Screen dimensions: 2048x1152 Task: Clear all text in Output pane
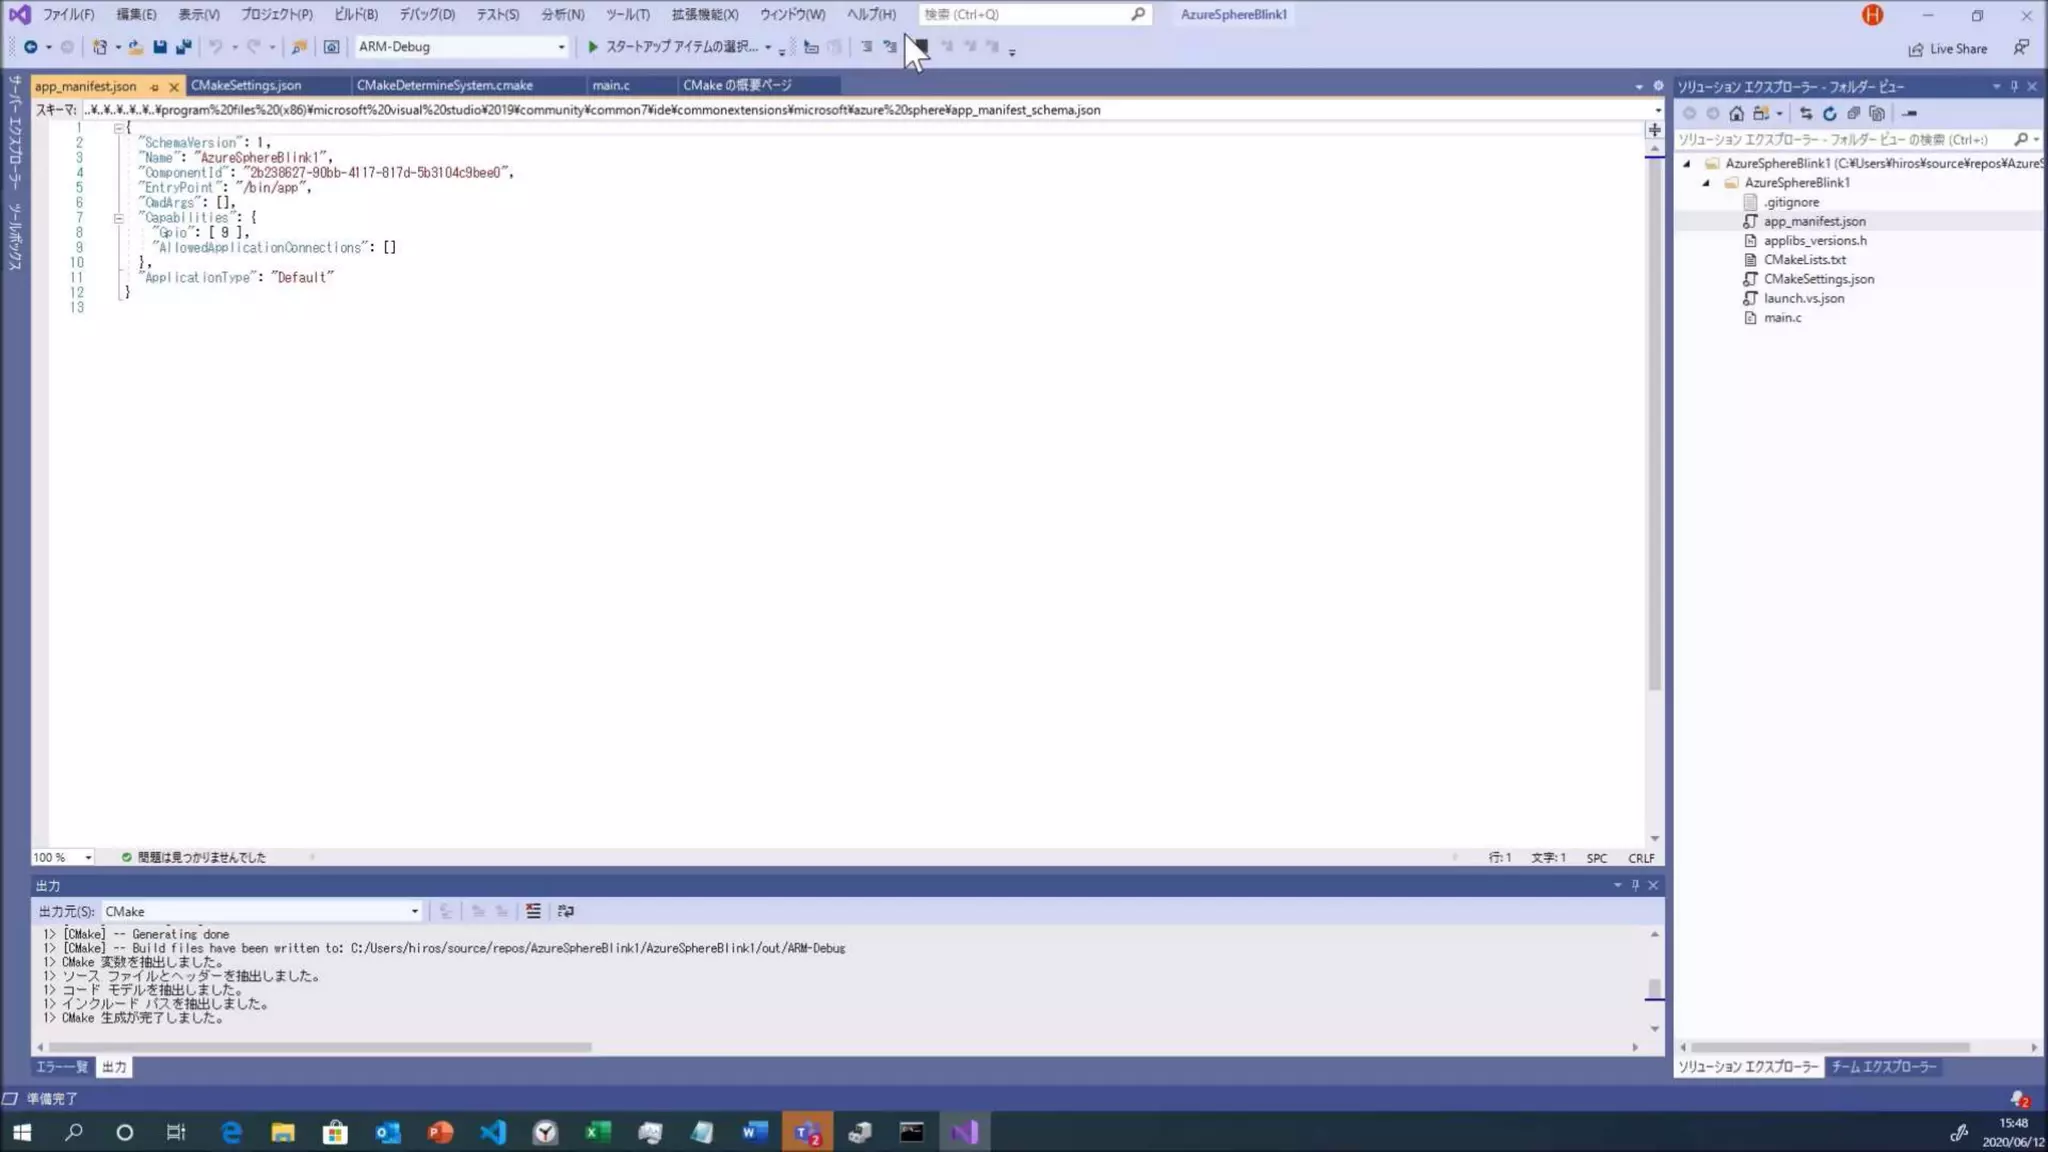[x=533, y=911]
